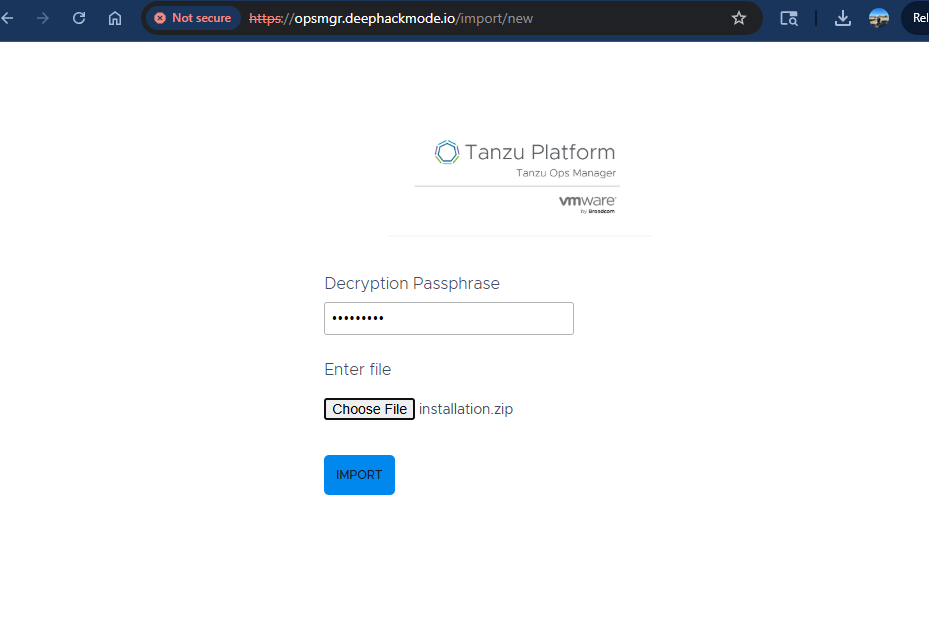Open the tab search icon
The width and height of the screenshot is (929, 617).
[x=789, y=18]
